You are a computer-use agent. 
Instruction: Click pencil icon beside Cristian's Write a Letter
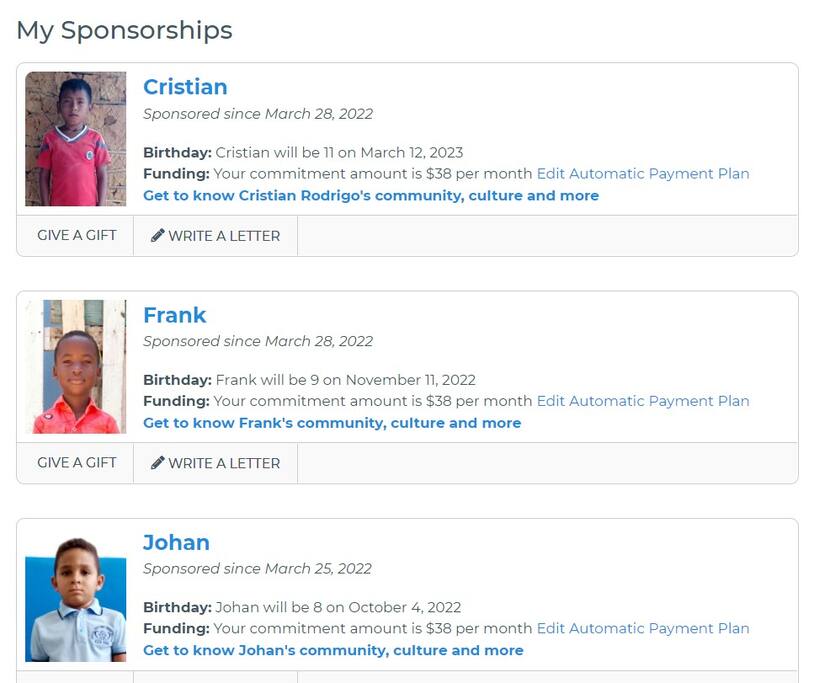[157, 236]
